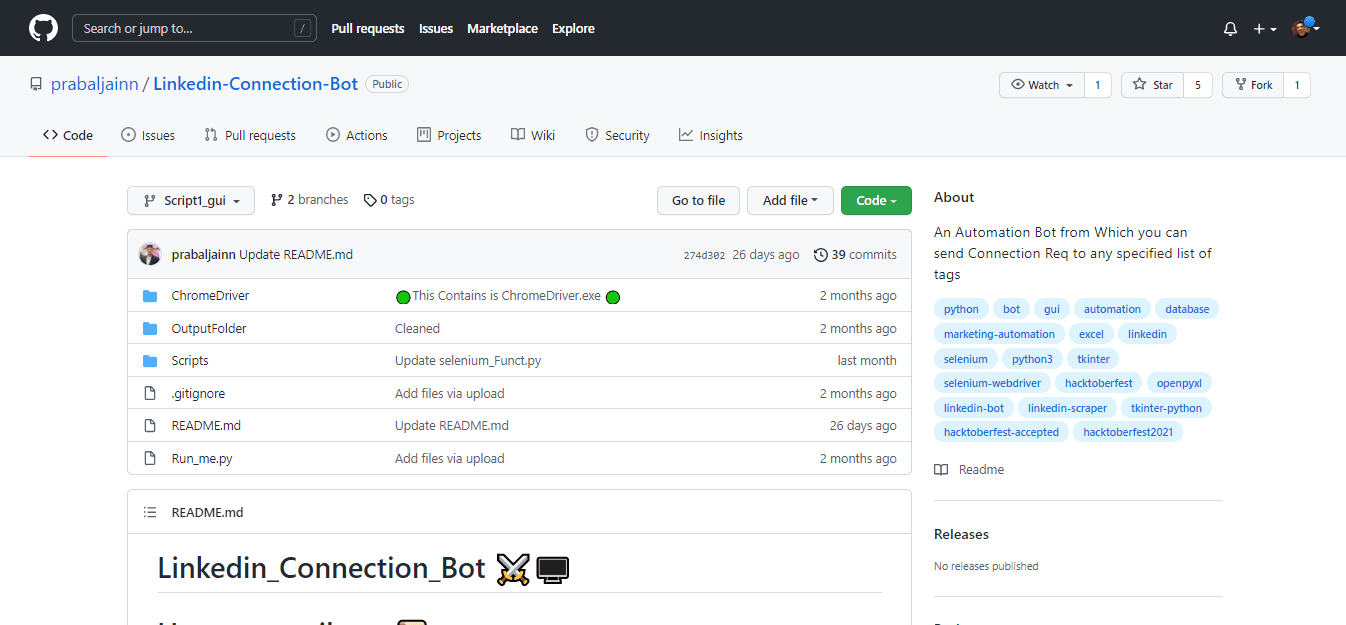Viewport: 1346px width, 625px height.
Task: Click the ChromeDriver folder icon
Action: 150,296
